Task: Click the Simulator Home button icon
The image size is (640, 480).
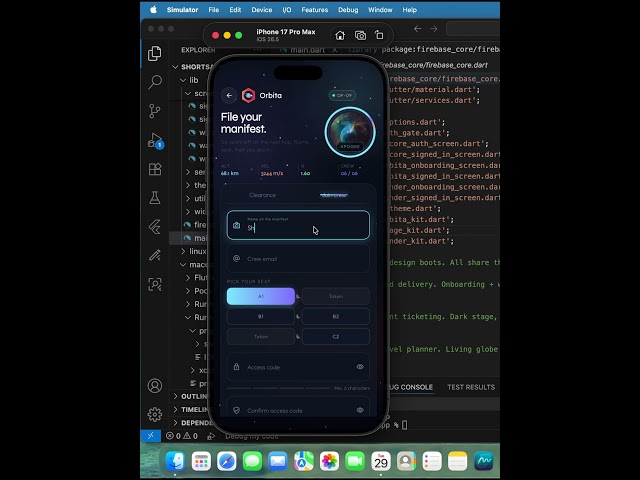Action: (x=340, y=36)
